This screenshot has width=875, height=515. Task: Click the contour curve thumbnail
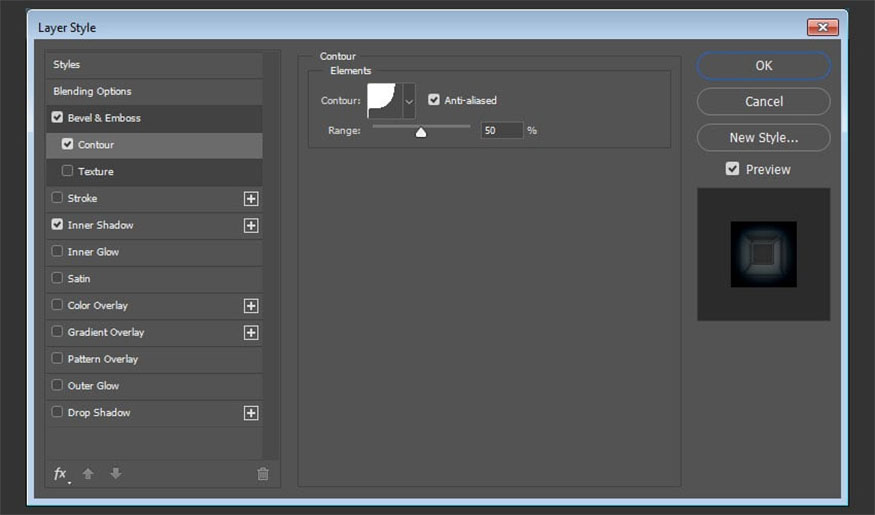point(383,101)
